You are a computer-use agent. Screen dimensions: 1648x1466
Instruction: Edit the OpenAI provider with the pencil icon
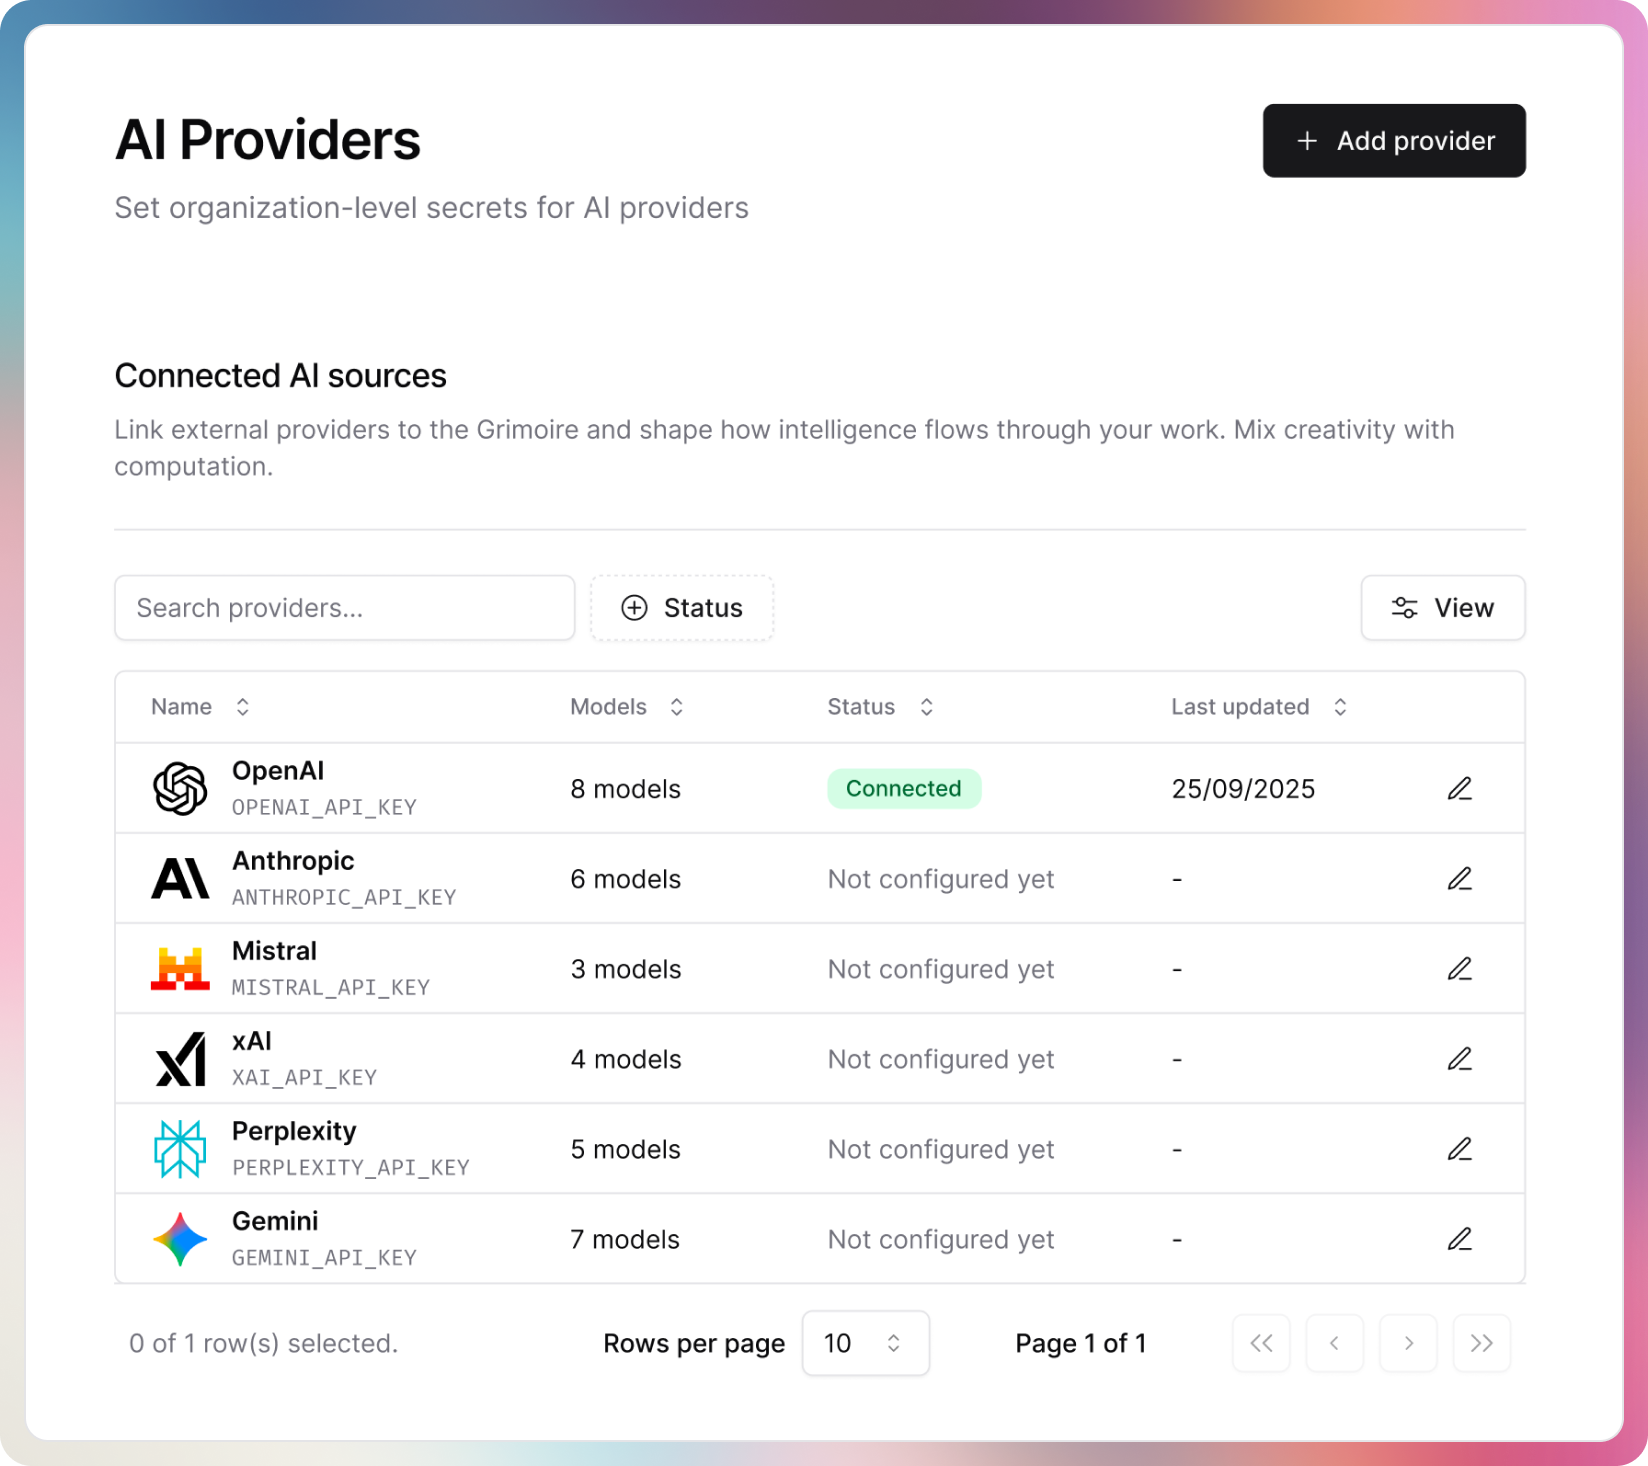pos(1460,788)
